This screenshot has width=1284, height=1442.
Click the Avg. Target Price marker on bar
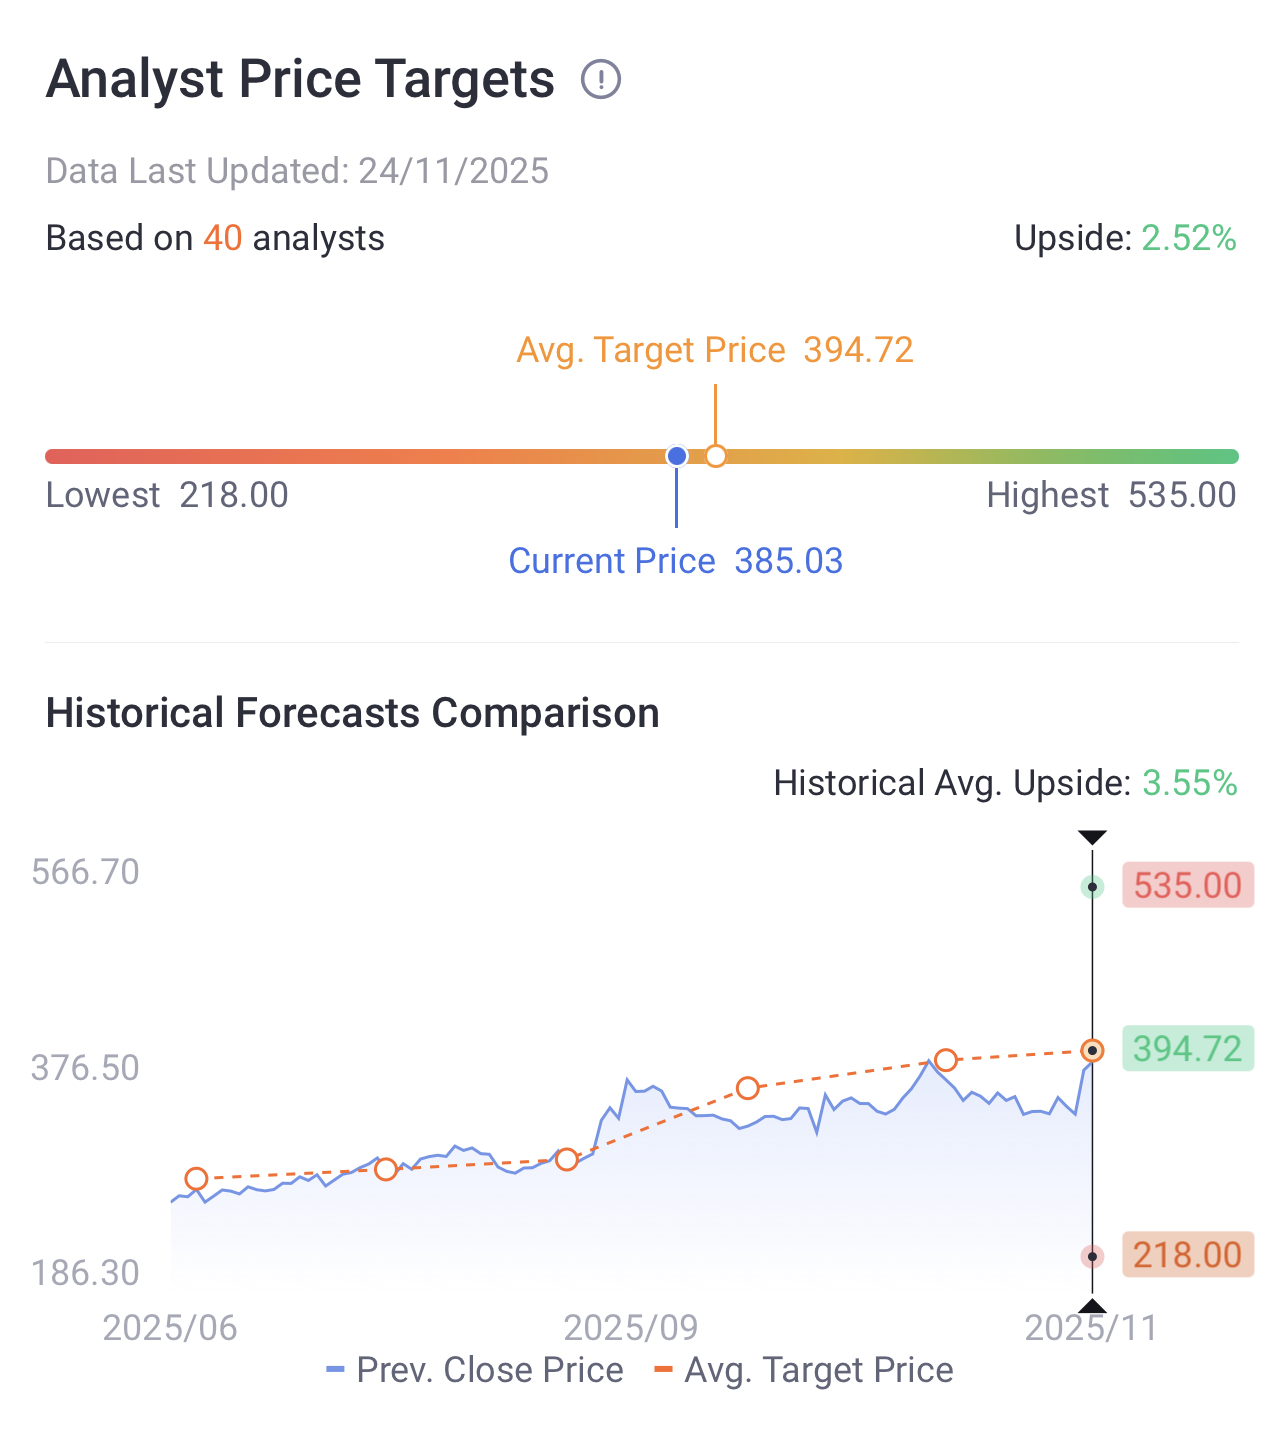coord(716,457)
